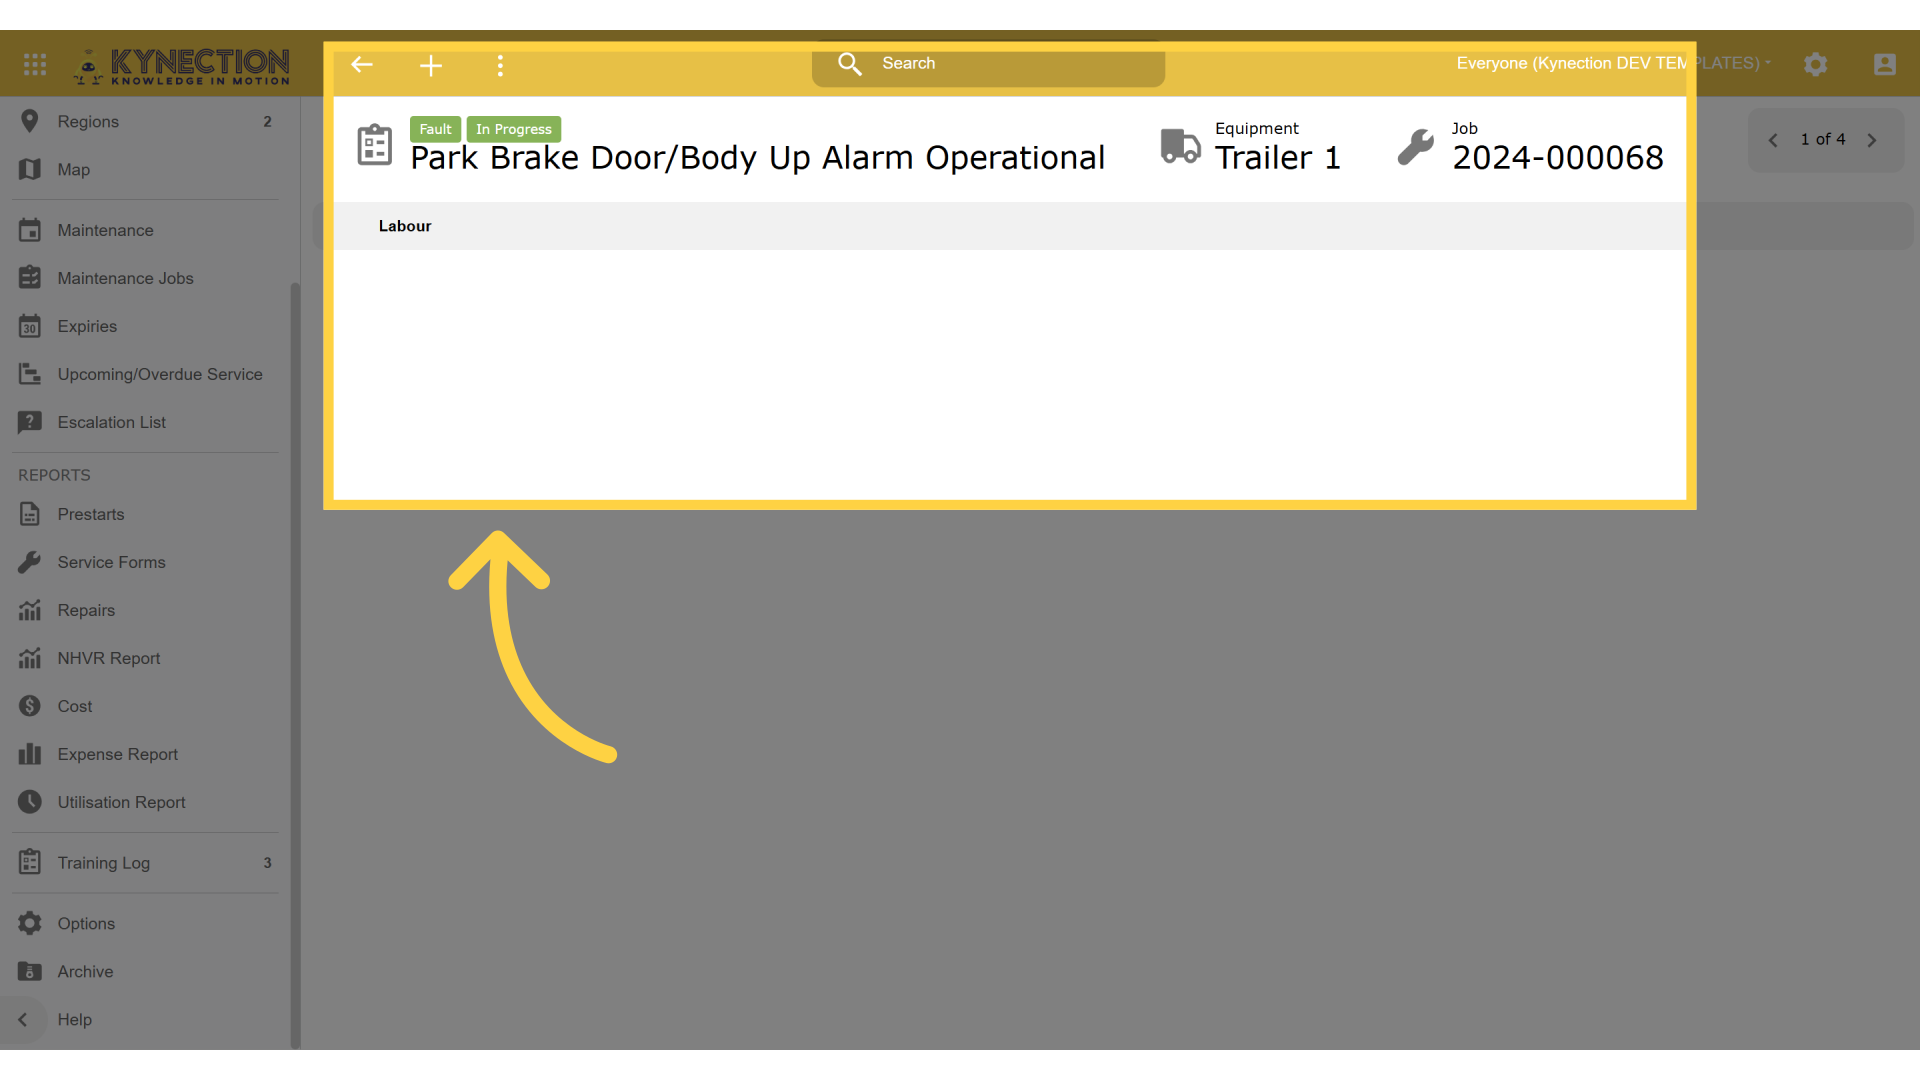The image size is (1920, 1080).
Task: Select the Labour section header
Action: click(x=405, y=226)
